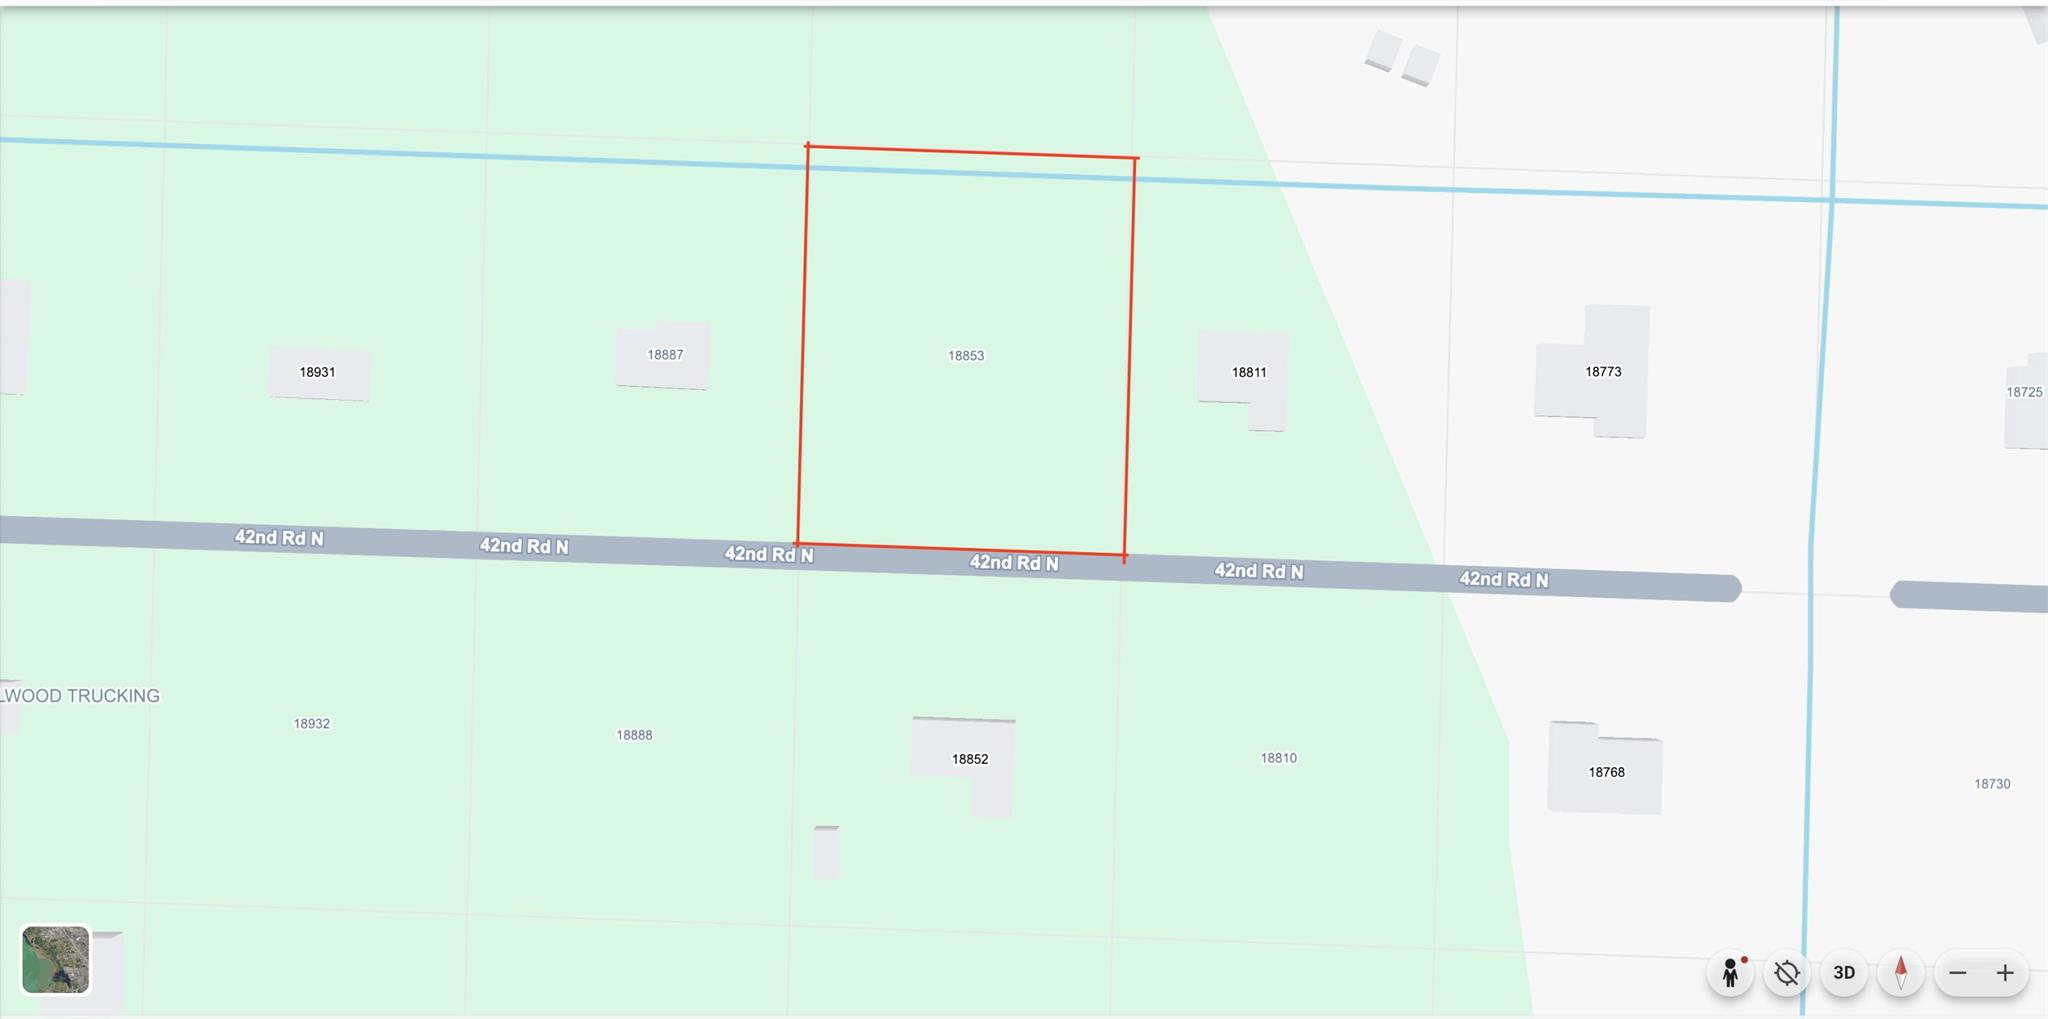The width and height of the screenshot is (2048, 1019).
Task: Select the highlighted parcel 18853
Action: (966, 356)
